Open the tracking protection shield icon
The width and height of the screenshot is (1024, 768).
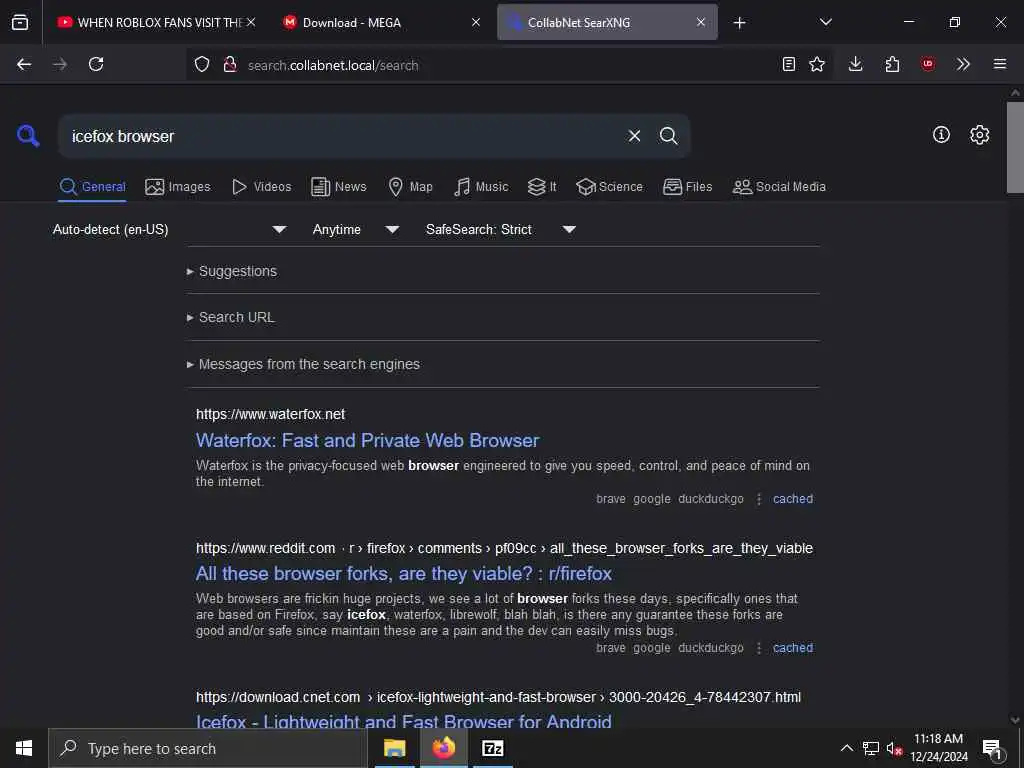click(202, 64)
